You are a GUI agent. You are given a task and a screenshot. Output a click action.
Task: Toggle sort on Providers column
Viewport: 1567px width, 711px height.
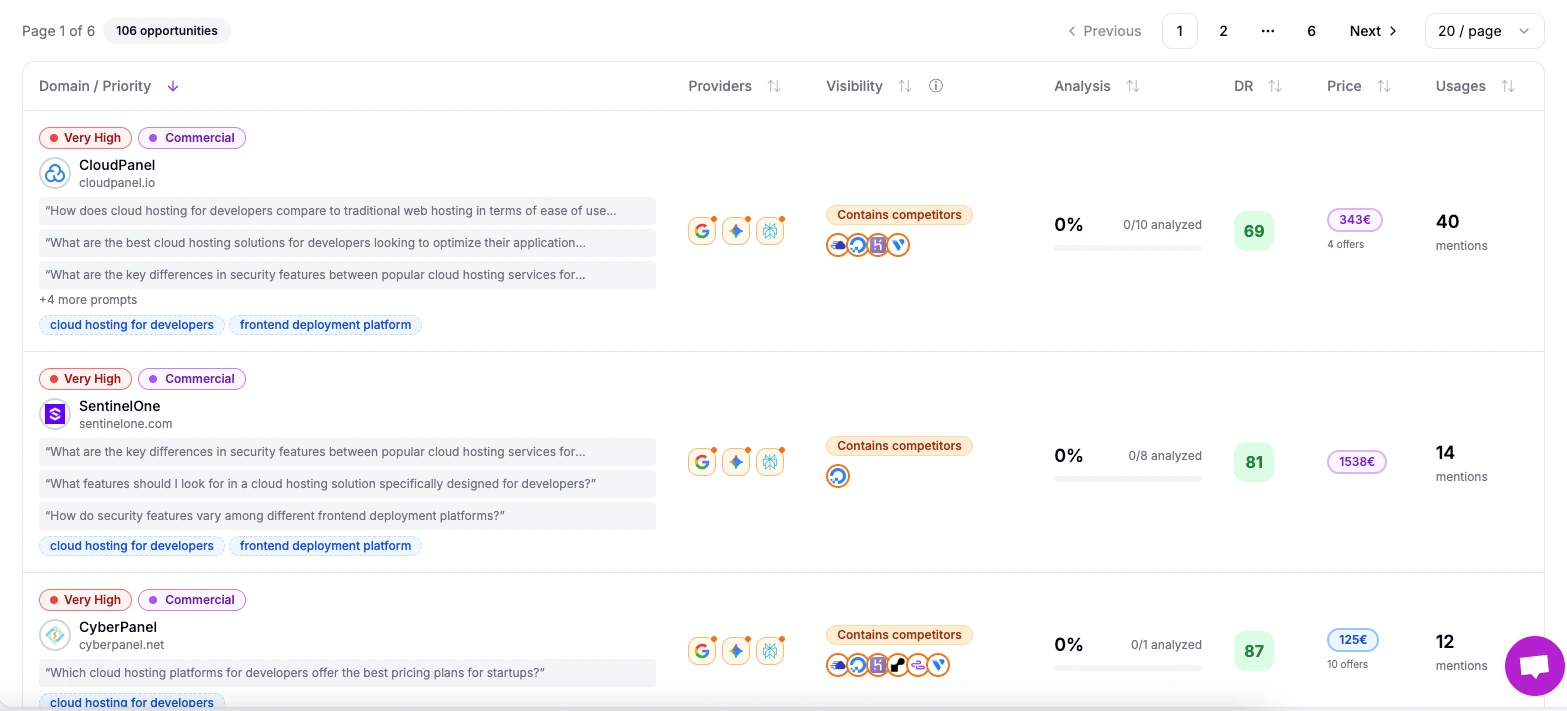point(774,86)
